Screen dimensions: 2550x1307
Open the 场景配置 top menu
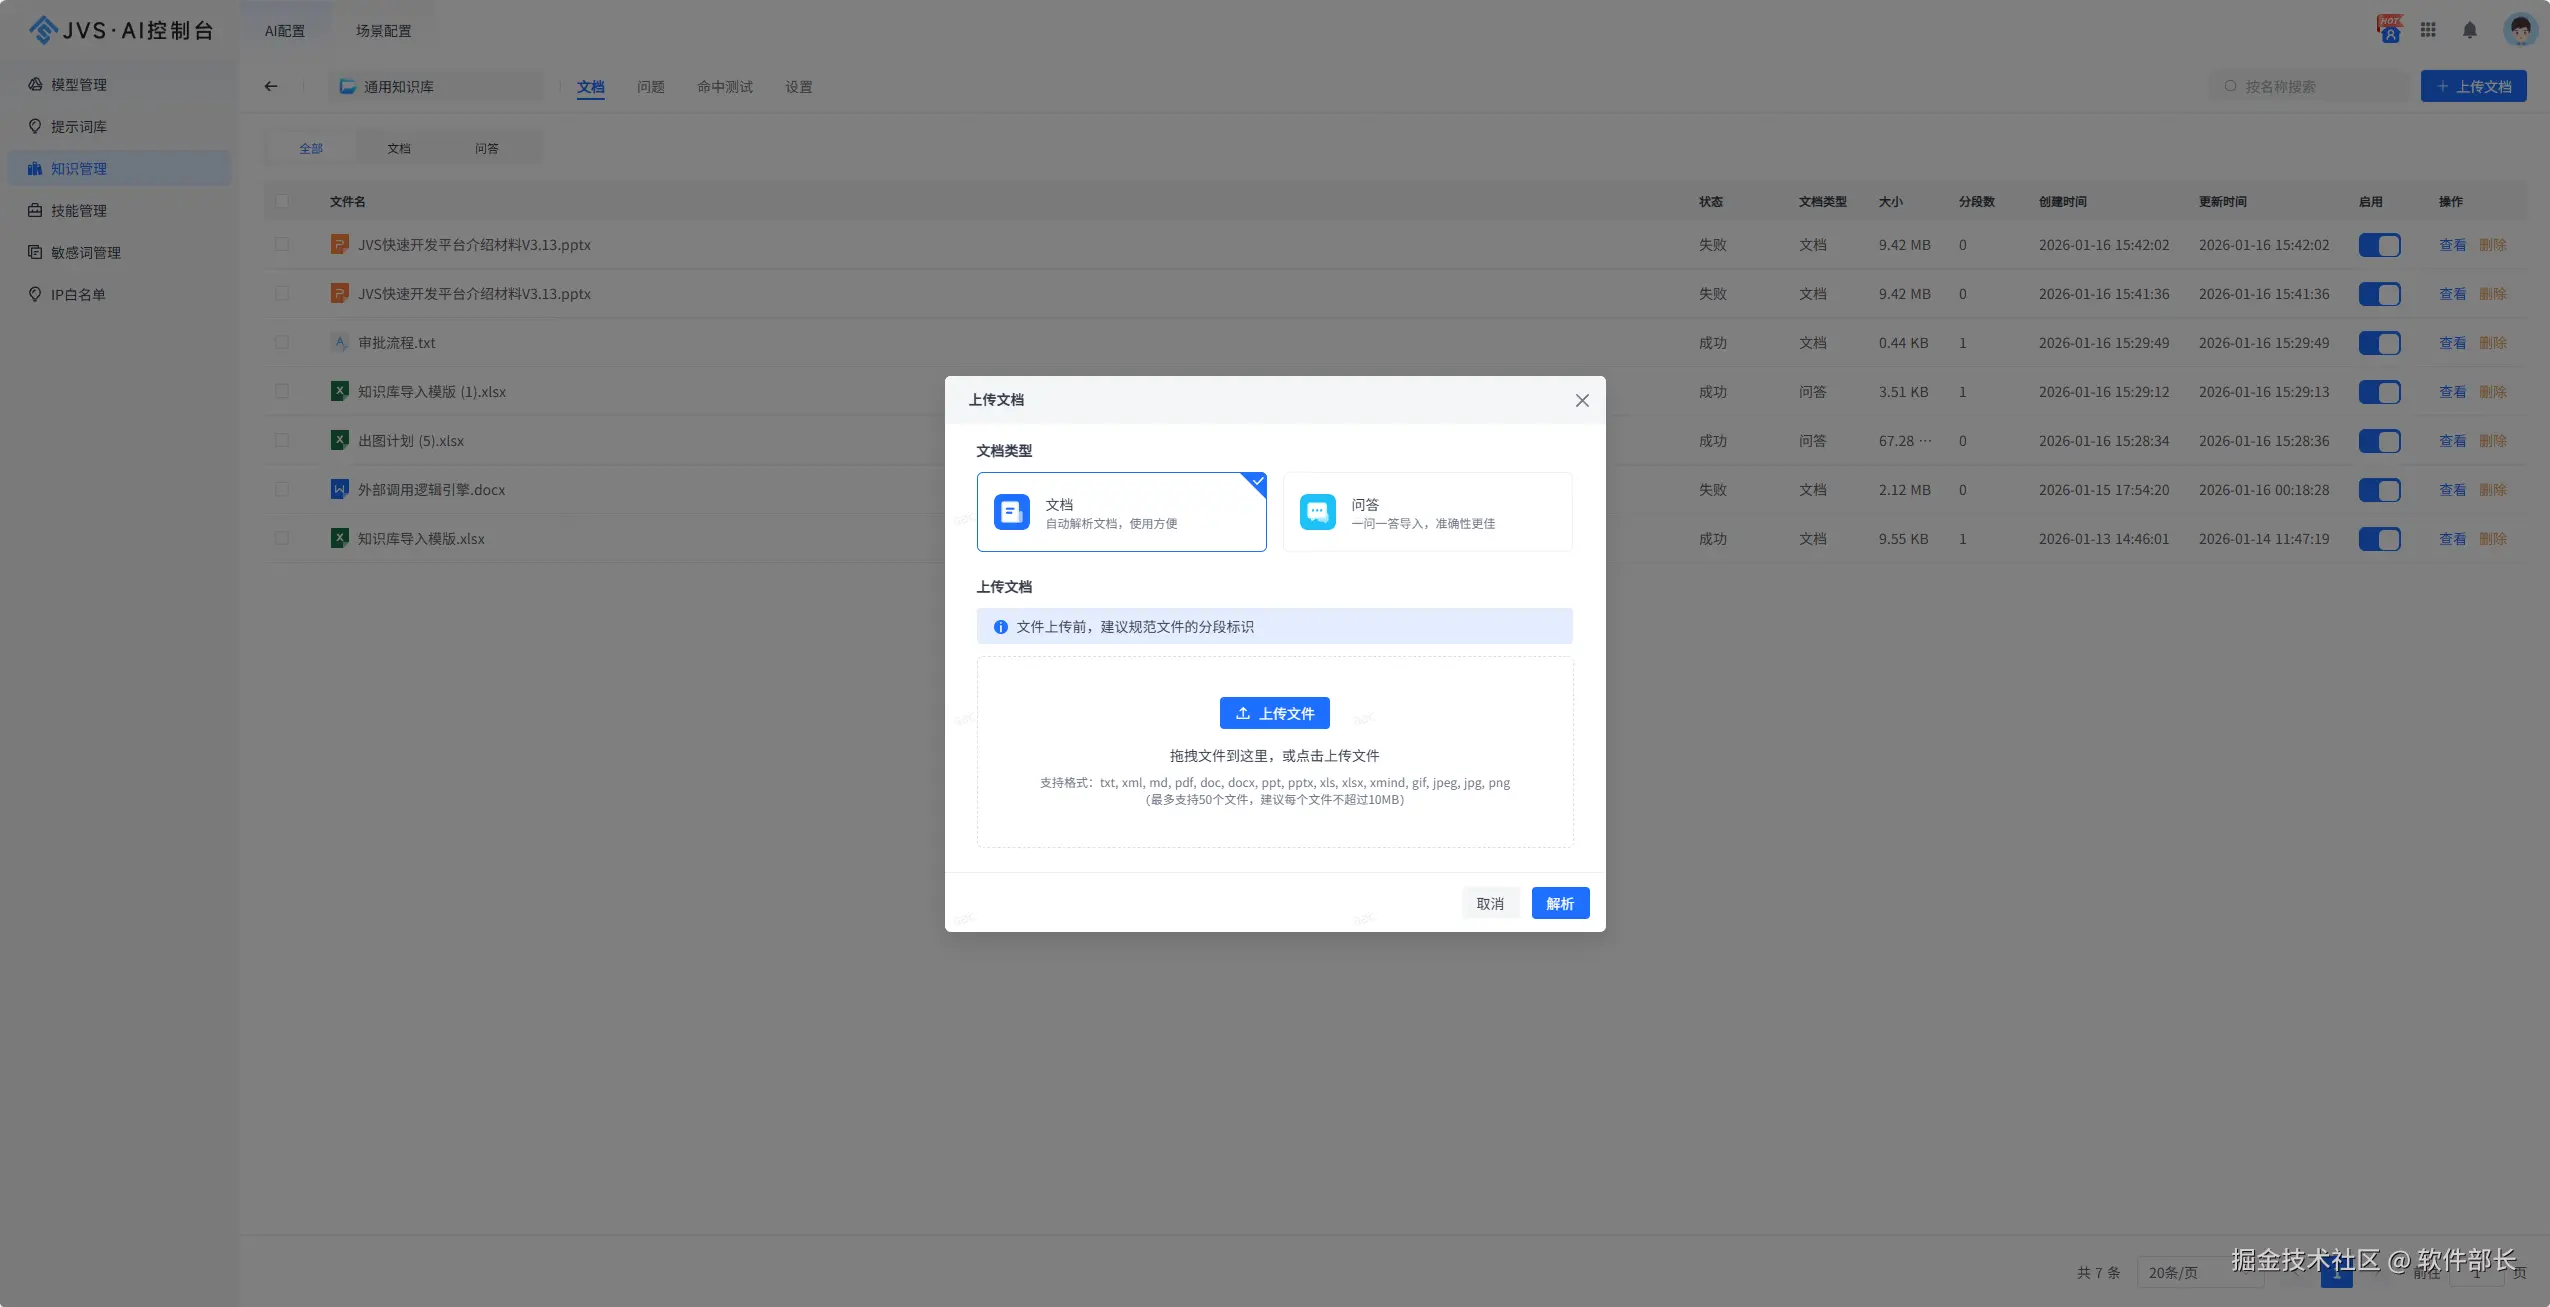click(x=383, y=31)
